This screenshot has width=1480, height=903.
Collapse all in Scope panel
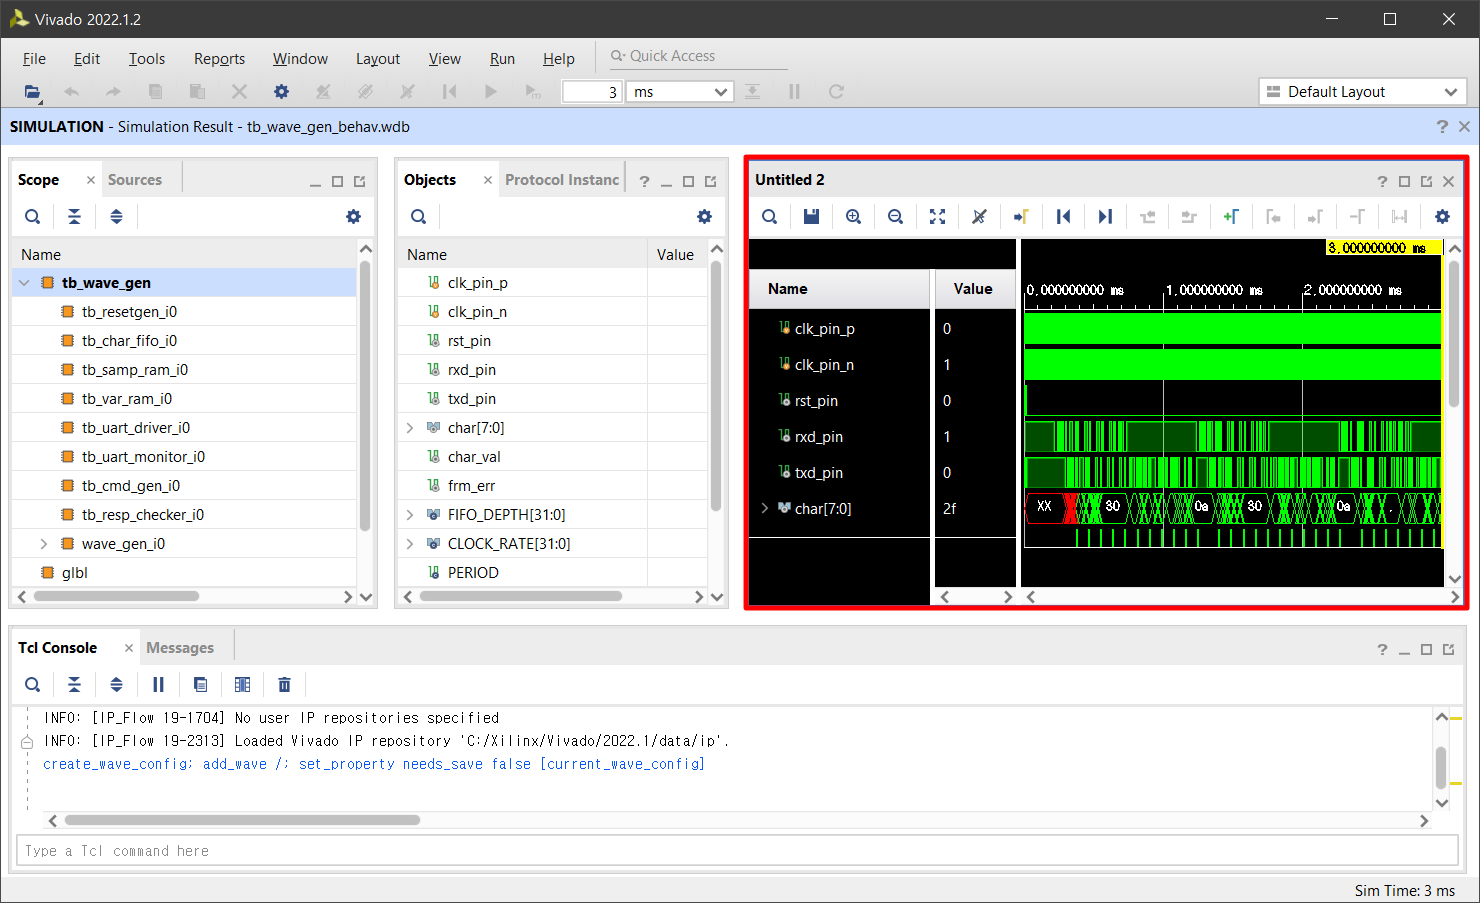[x=74, y=216]
